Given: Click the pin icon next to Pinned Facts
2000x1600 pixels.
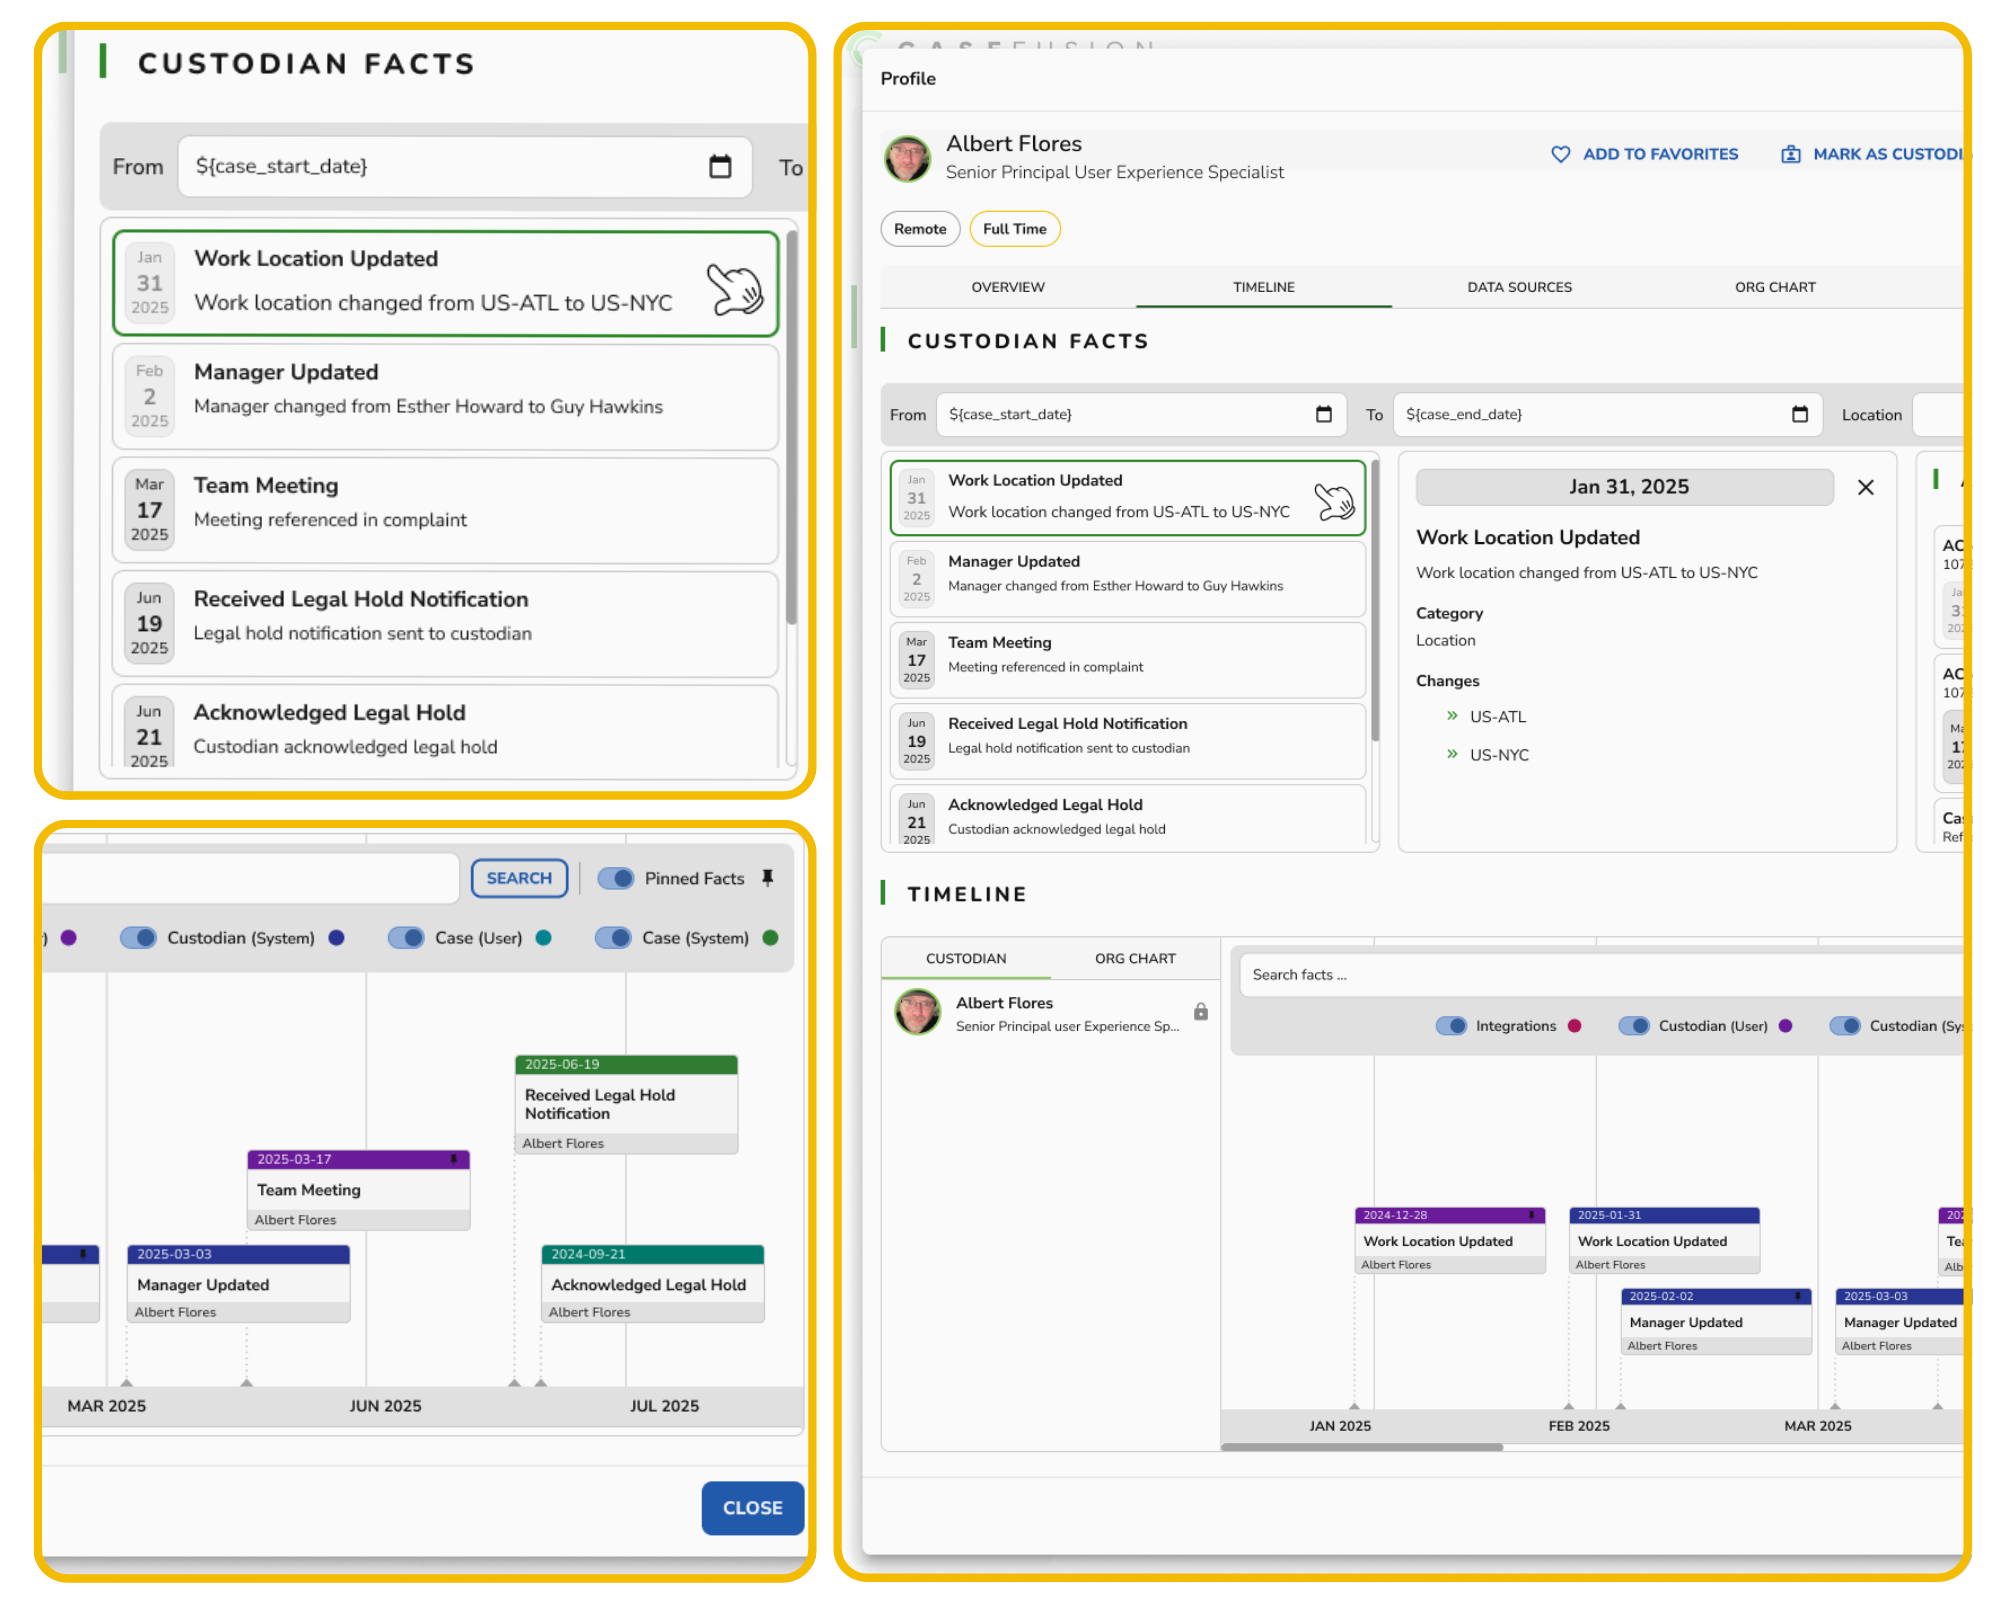Looking at the screenshot, I should pos(768,878).
